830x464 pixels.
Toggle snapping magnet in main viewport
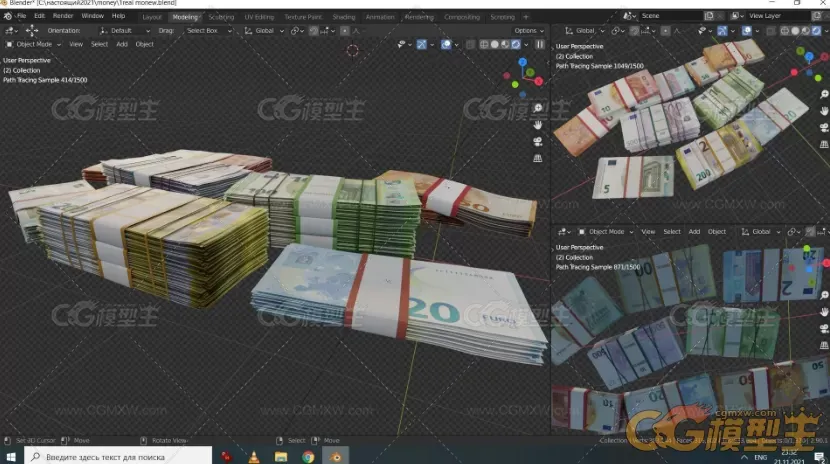click(x=313, y=31)
